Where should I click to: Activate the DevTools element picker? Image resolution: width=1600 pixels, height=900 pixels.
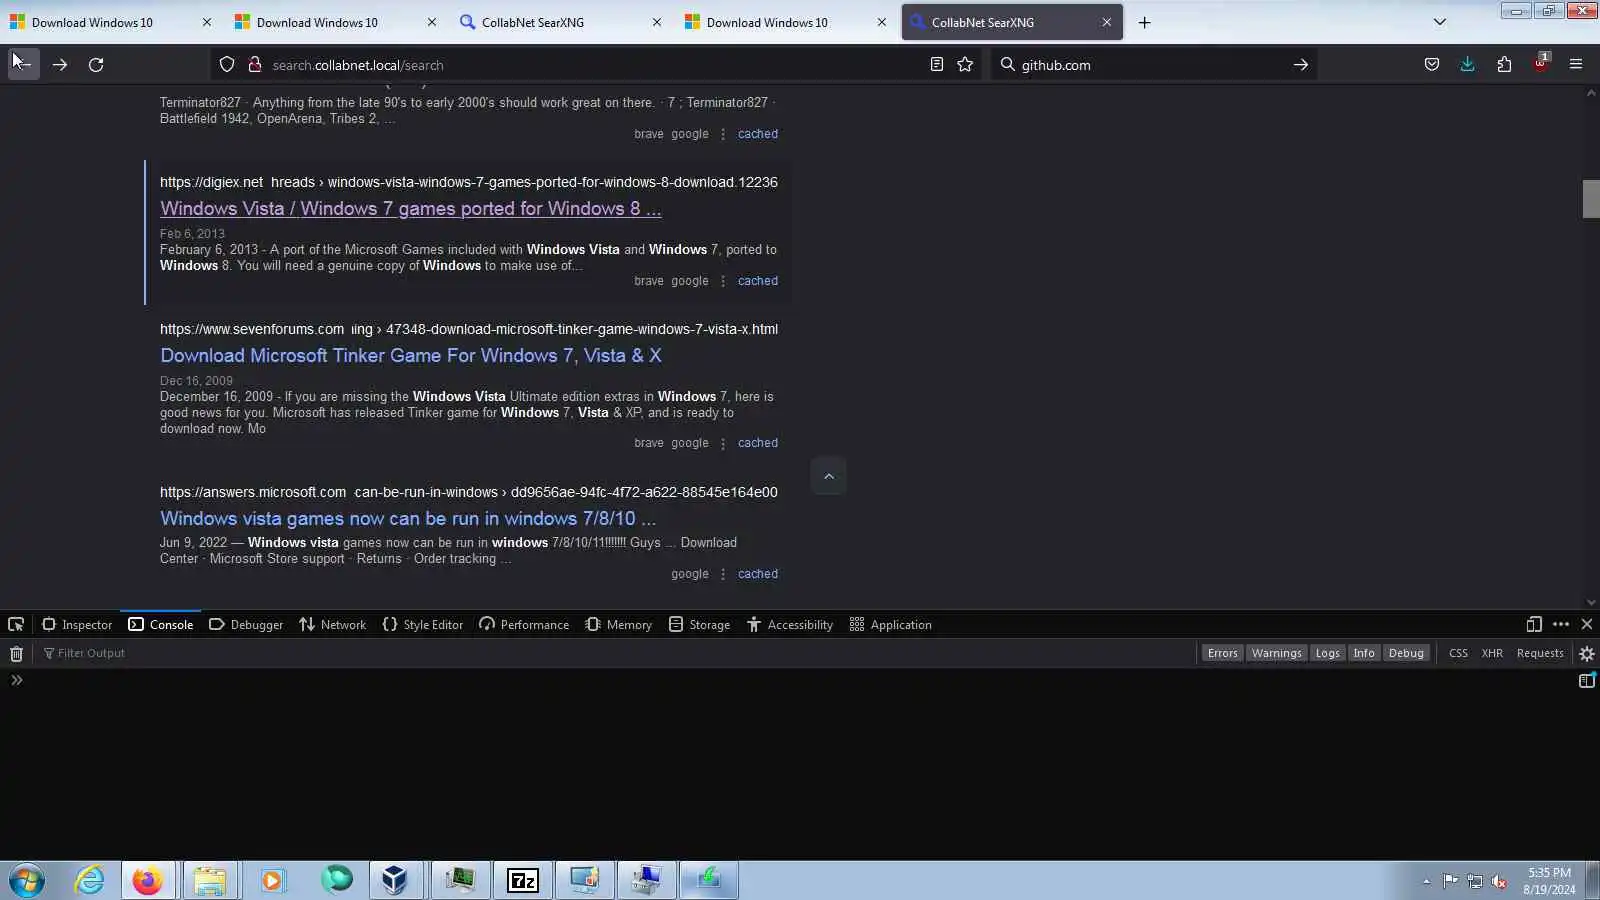point(16,625)
